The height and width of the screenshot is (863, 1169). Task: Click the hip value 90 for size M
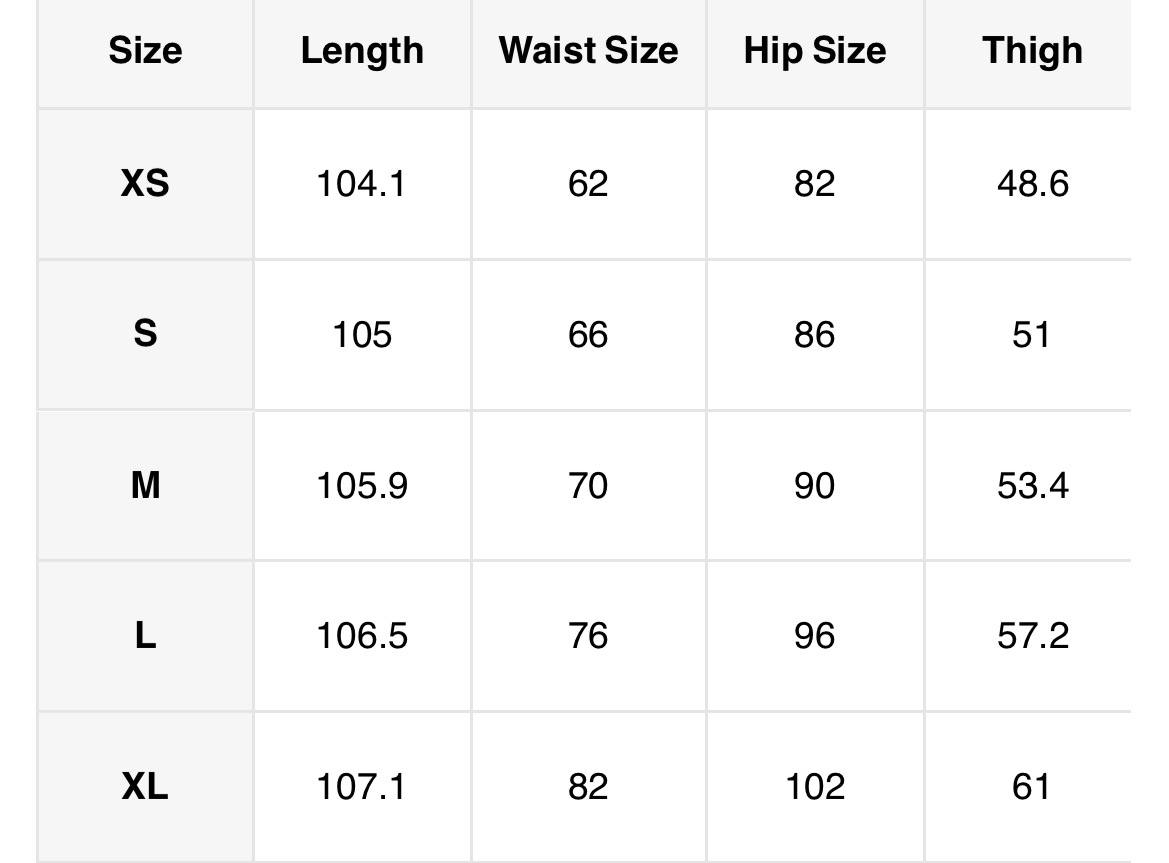pos(814,486)
